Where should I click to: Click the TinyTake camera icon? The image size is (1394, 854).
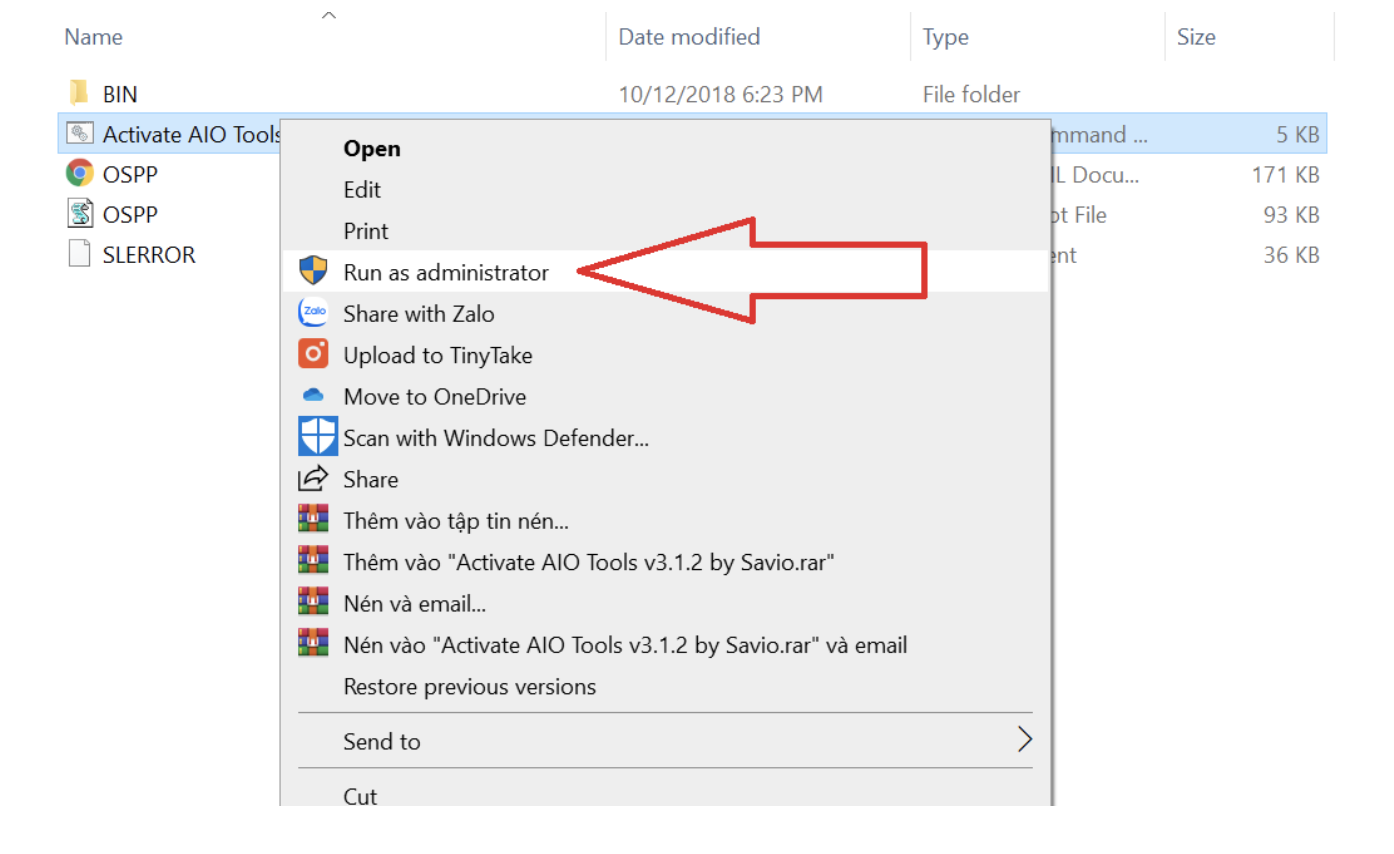[313, 354]
